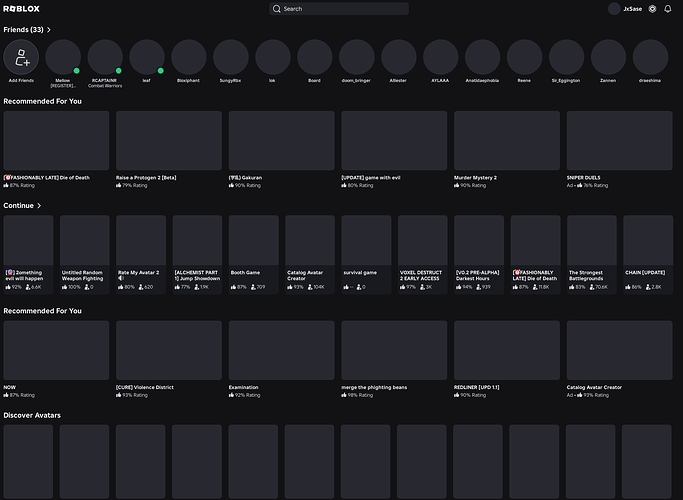Continue [ALCHEMIST PART 1] Jump Showdown
This screenshot has width=683, height=500.
(197, 254)
